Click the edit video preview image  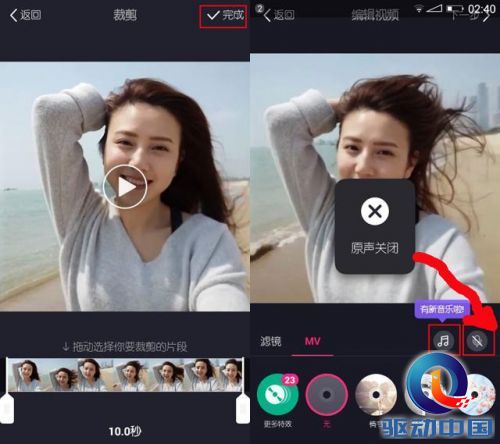click(375, 178)
